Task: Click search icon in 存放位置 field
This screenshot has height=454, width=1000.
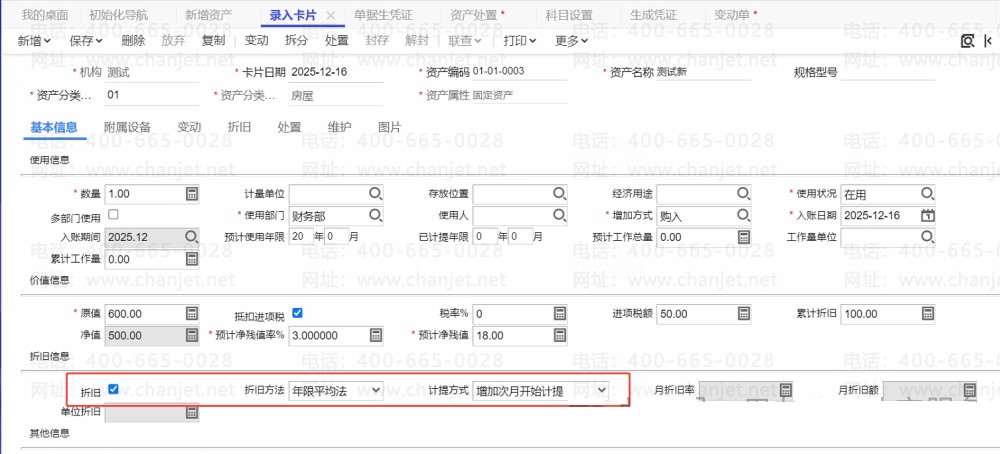Action: coord(559,194)
